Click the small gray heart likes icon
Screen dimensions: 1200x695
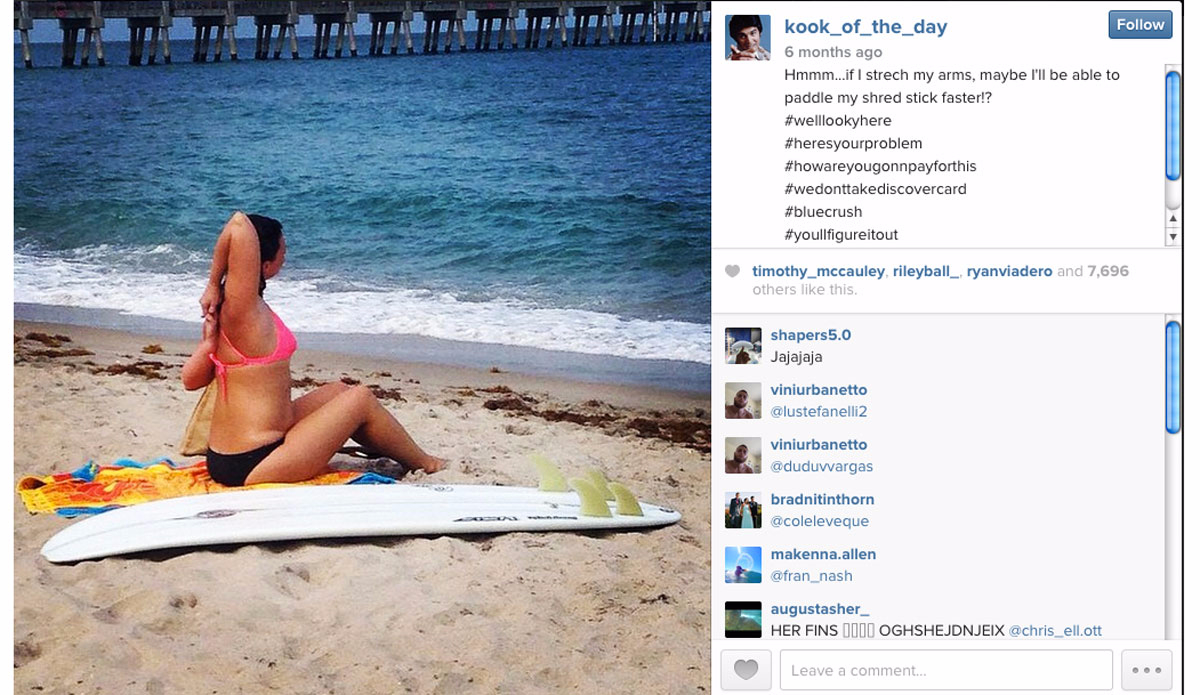point(733,271)
